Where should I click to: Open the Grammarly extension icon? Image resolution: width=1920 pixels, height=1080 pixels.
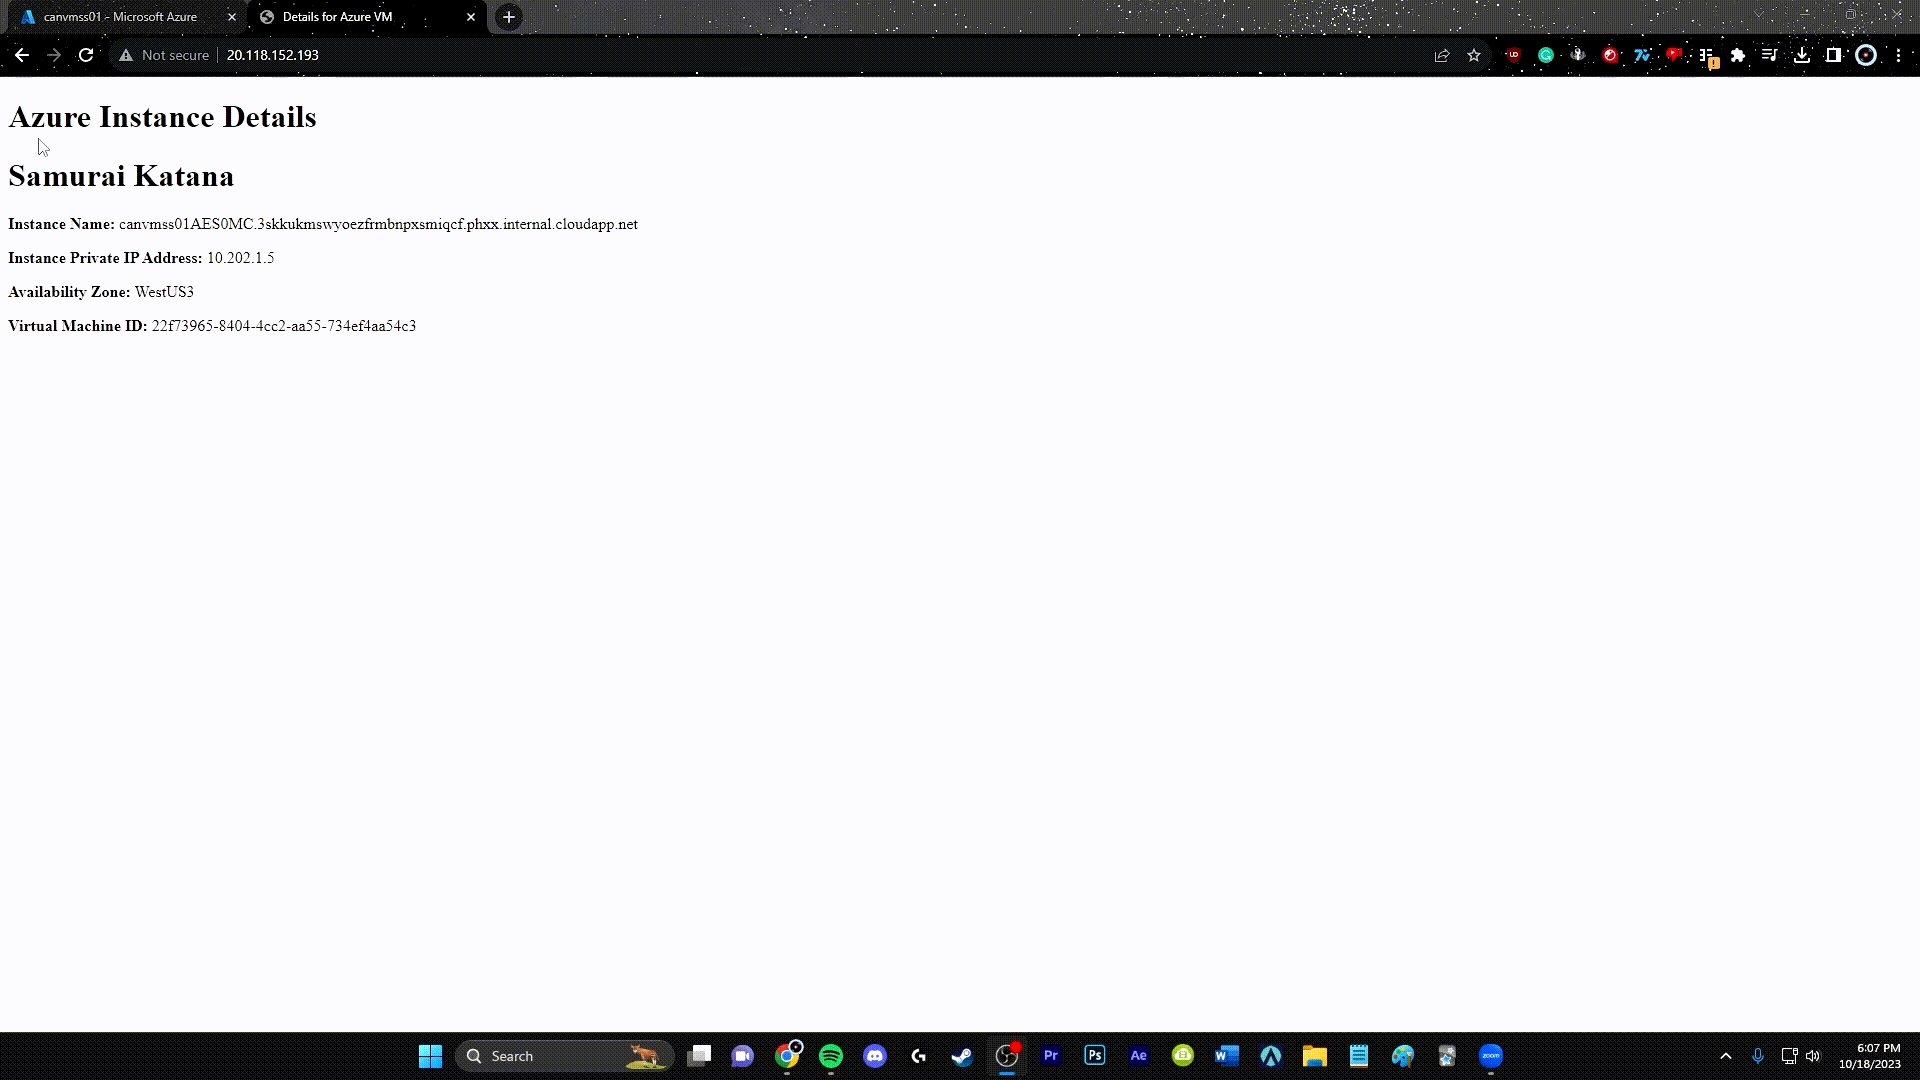[x=1546, y=56]
